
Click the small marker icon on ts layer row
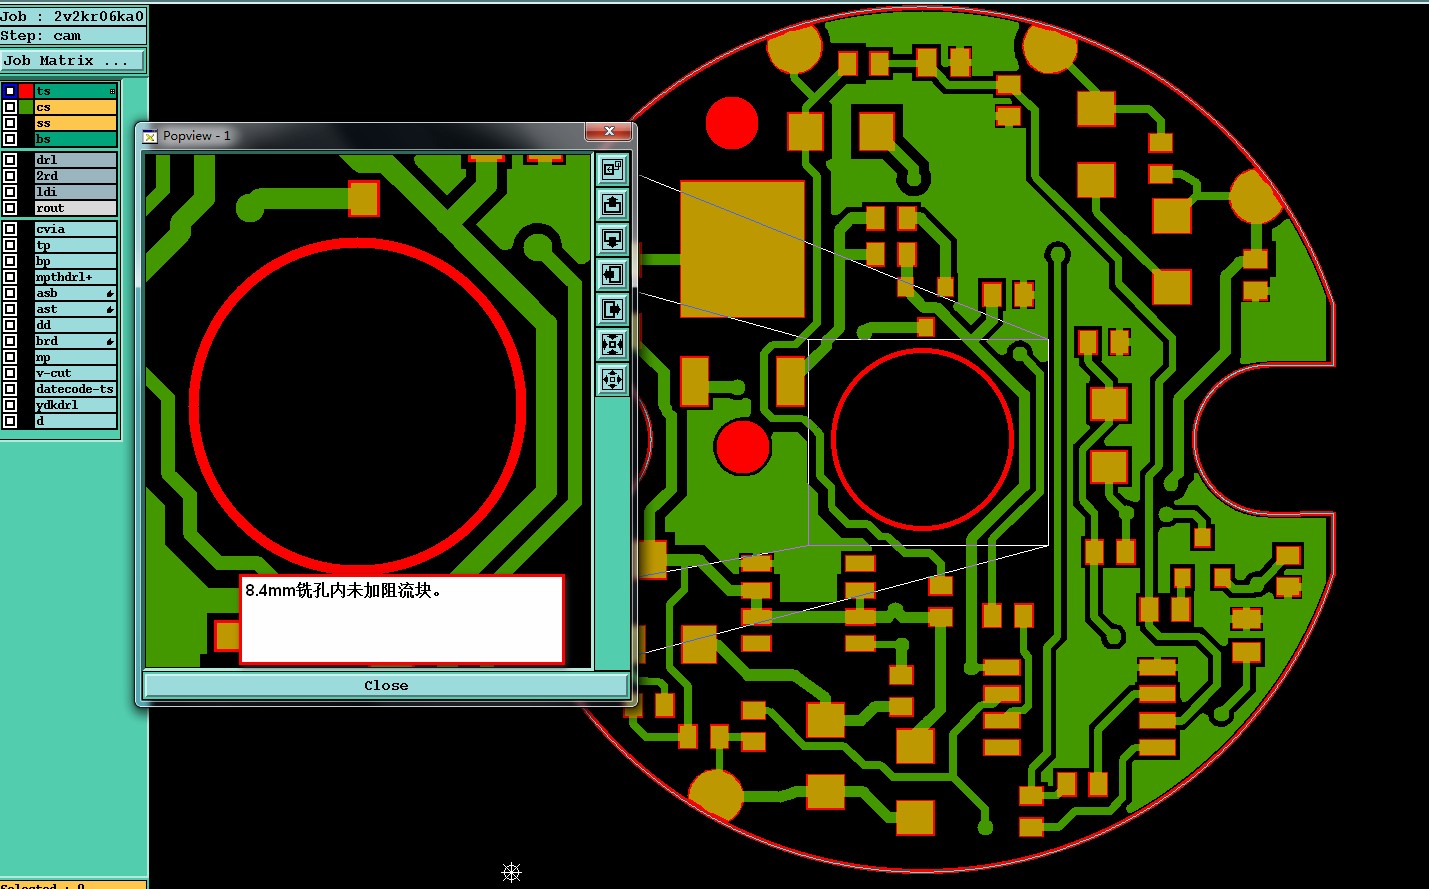112,91
